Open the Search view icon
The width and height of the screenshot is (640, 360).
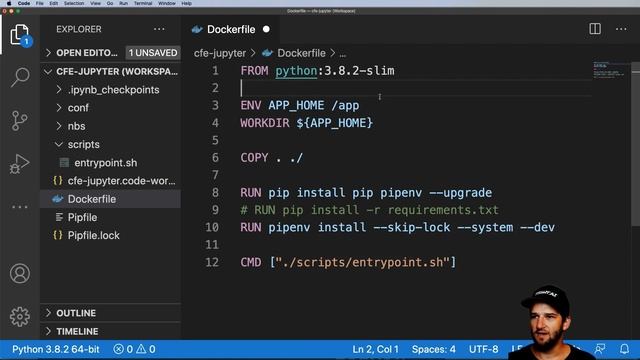[20, 77]
